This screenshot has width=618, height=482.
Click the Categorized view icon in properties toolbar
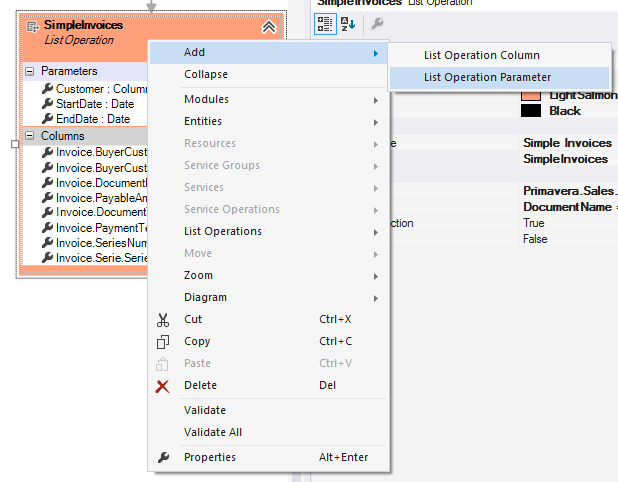325,24
